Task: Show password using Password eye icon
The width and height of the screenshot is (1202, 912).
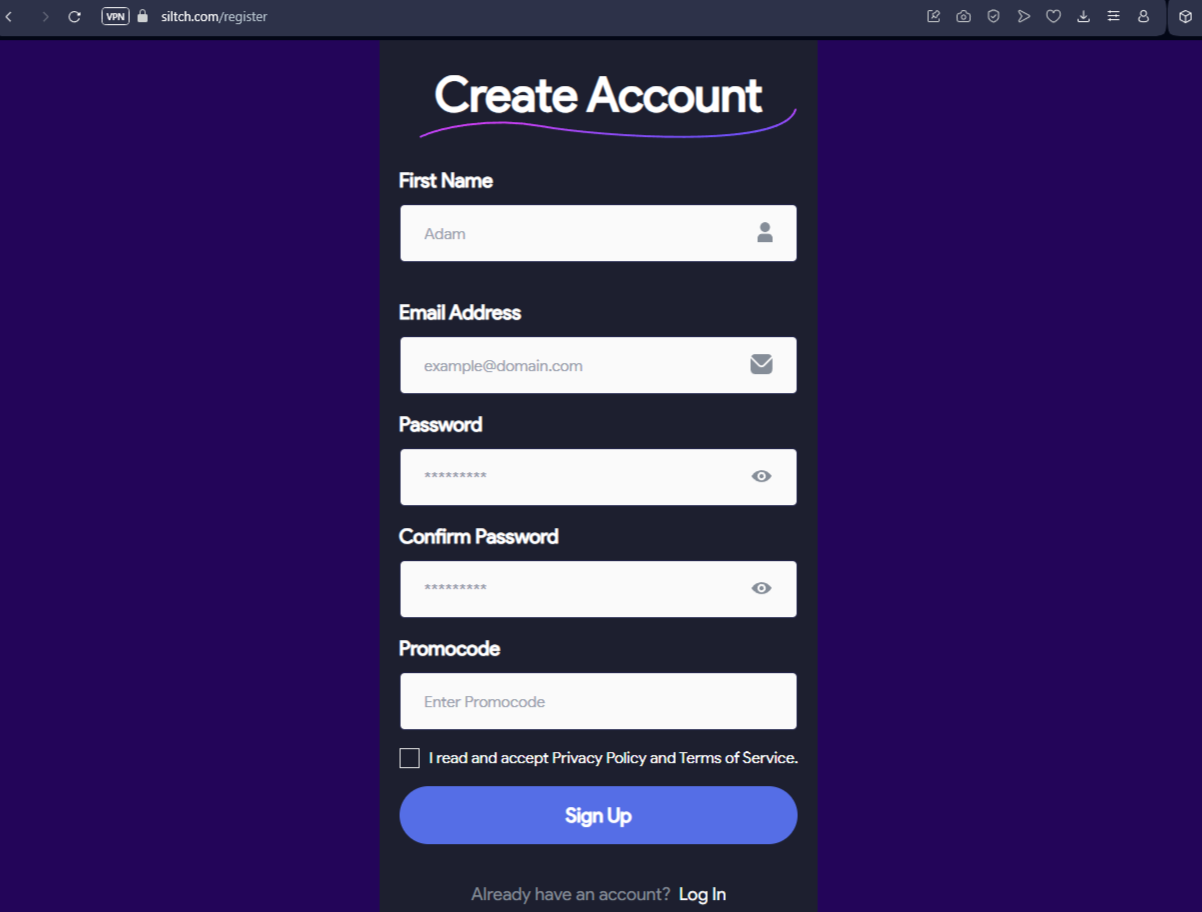Action: (x=761, y=476)
